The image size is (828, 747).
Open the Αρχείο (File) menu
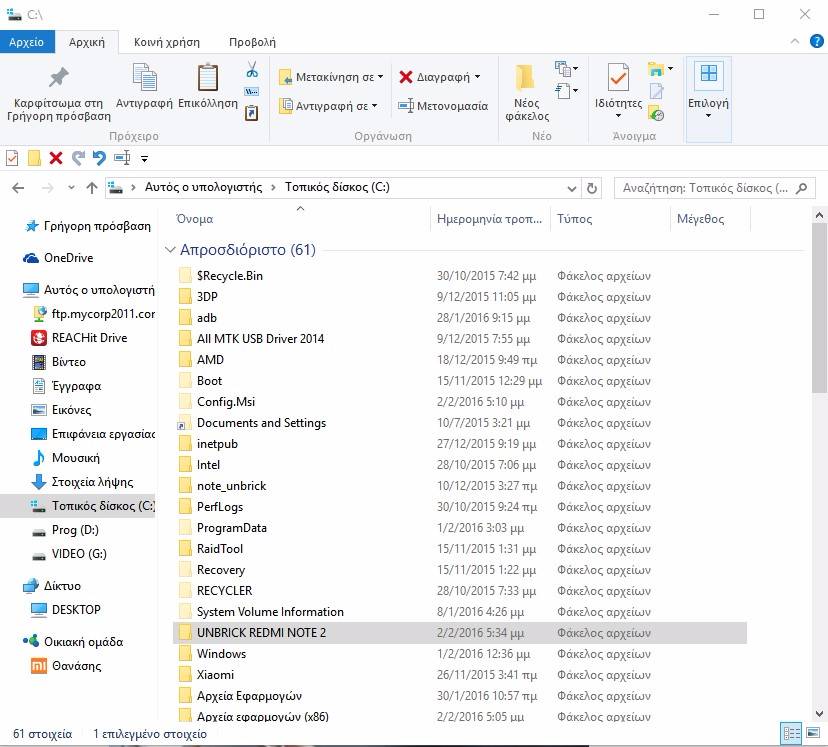[x=26, y=42]
